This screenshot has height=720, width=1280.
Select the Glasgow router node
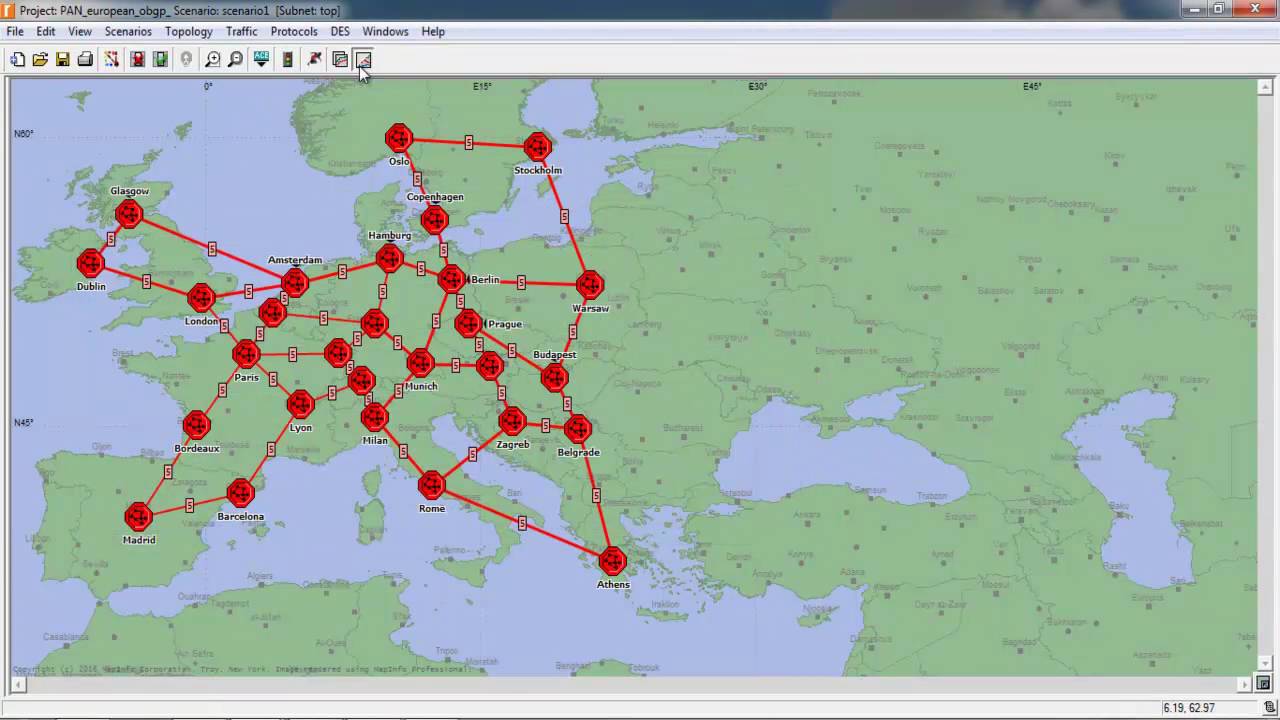point(129,213)
